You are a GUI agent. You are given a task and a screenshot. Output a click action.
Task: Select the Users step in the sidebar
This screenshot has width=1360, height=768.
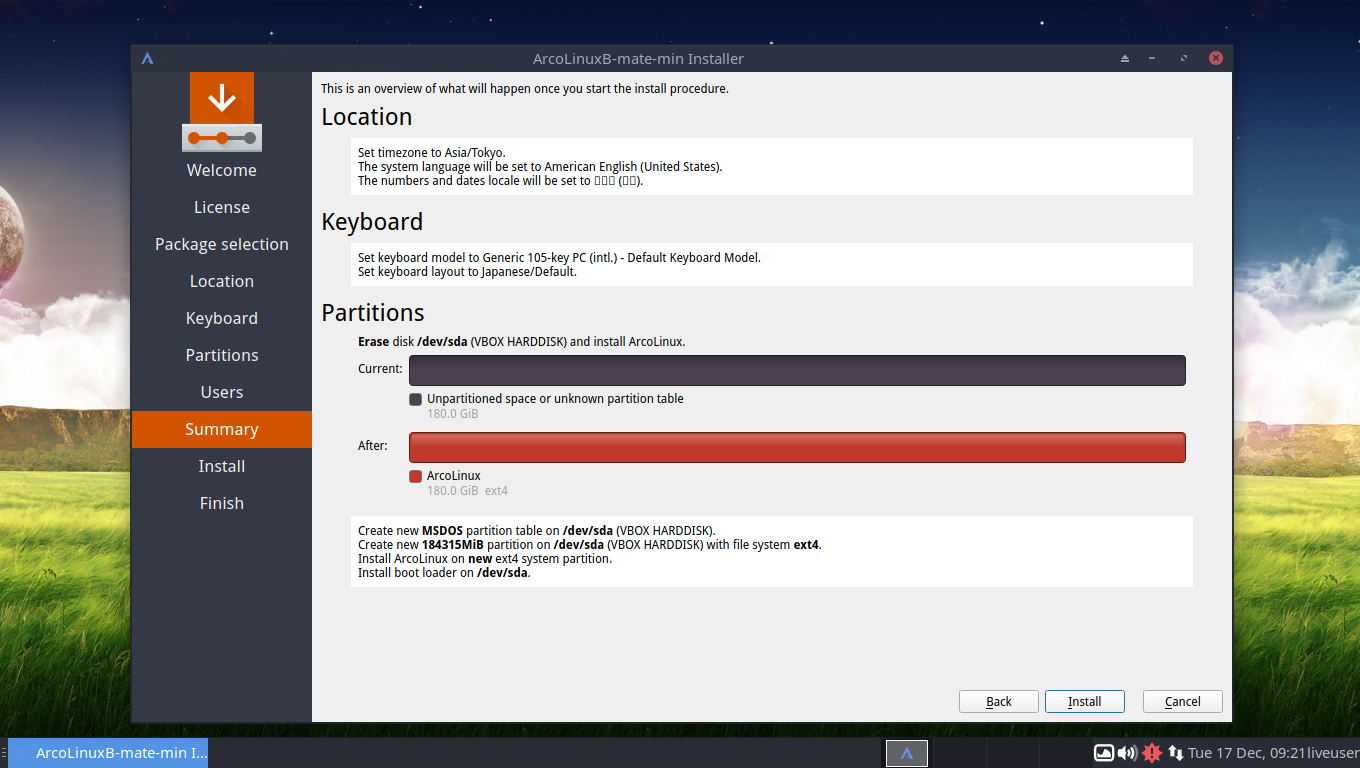click(x=222, y=392)
